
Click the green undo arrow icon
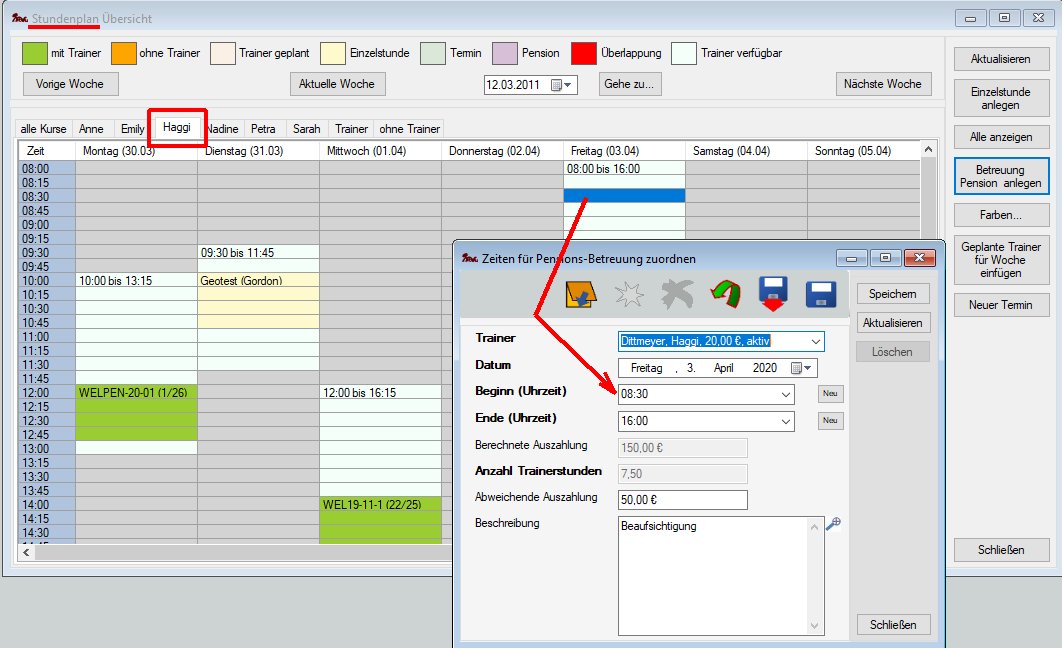tap(726, 294)
